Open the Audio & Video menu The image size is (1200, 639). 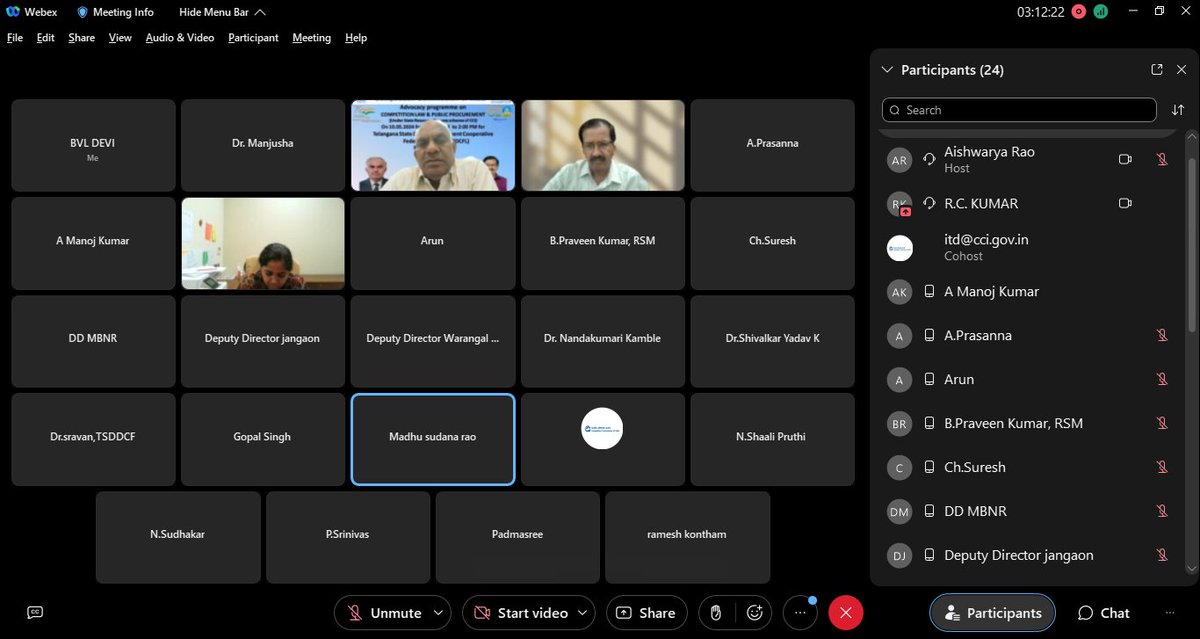[180, 38]
